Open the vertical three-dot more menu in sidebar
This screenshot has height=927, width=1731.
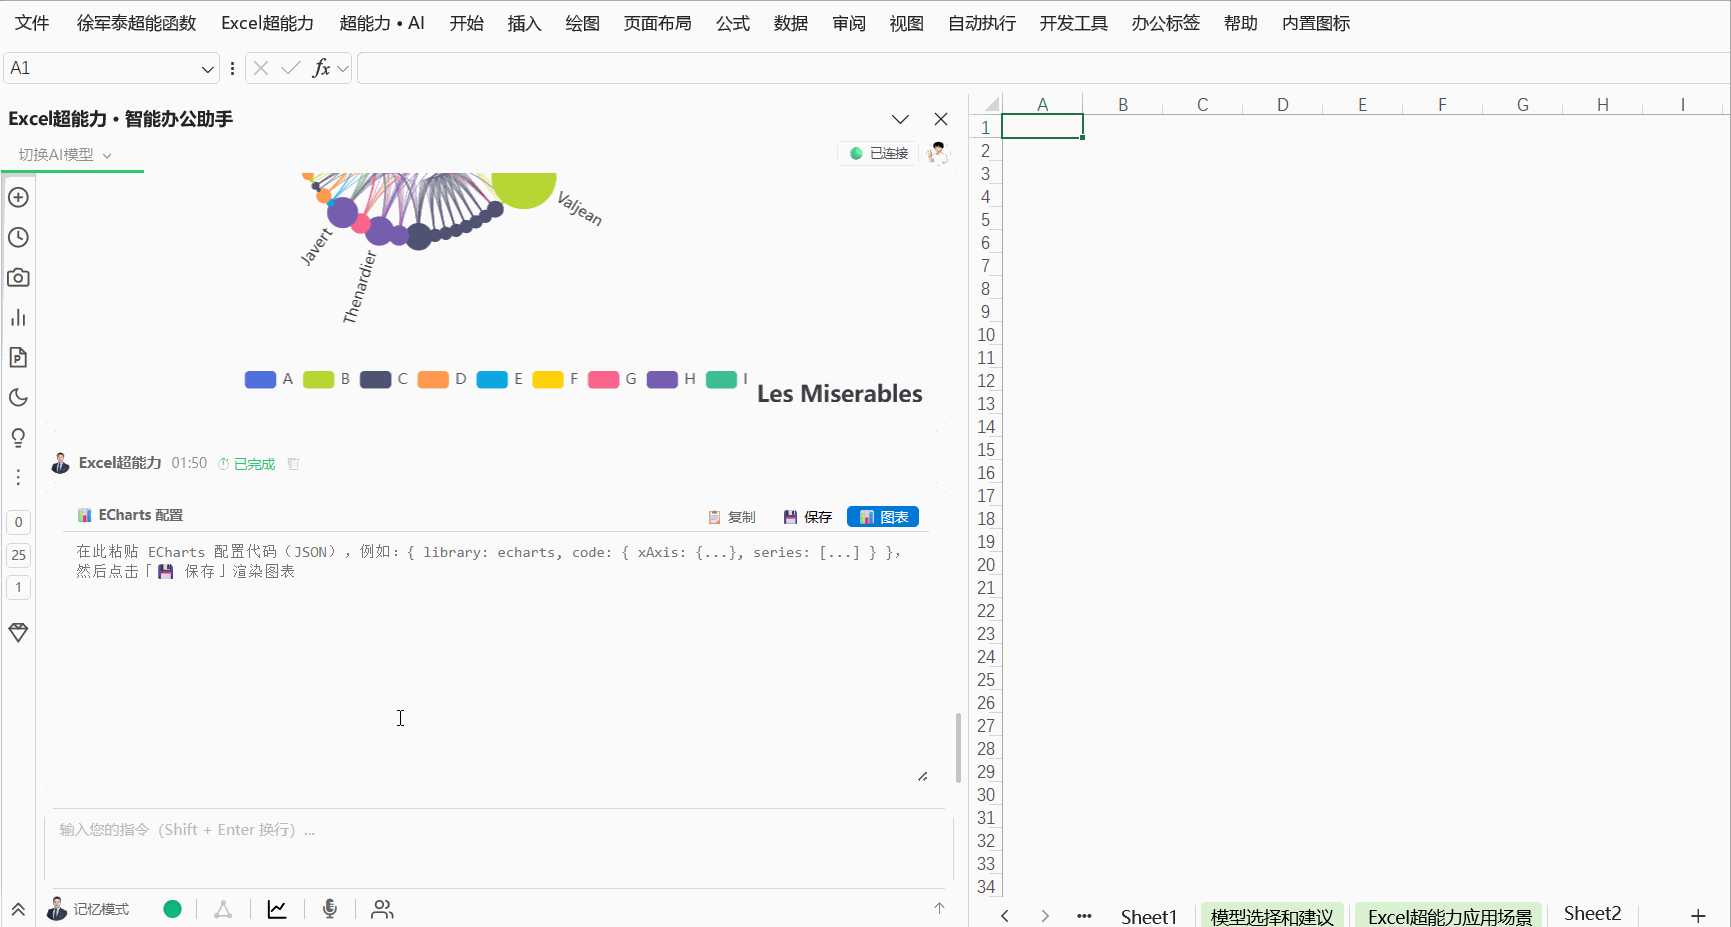coord(18,477)
